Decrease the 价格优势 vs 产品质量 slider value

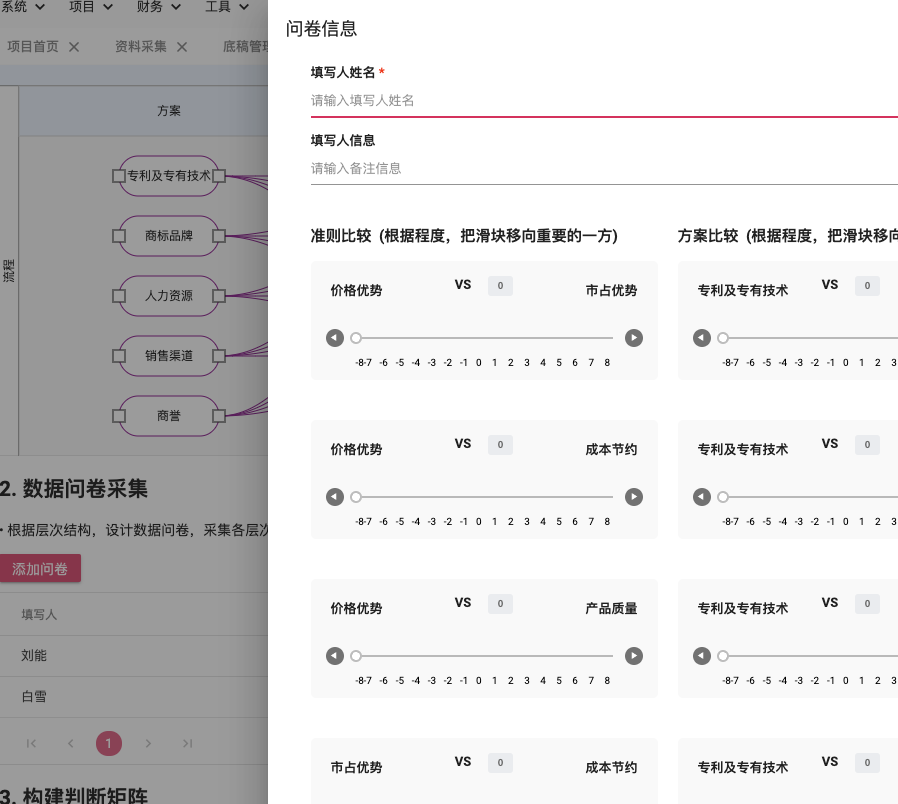tap(335, 656)
